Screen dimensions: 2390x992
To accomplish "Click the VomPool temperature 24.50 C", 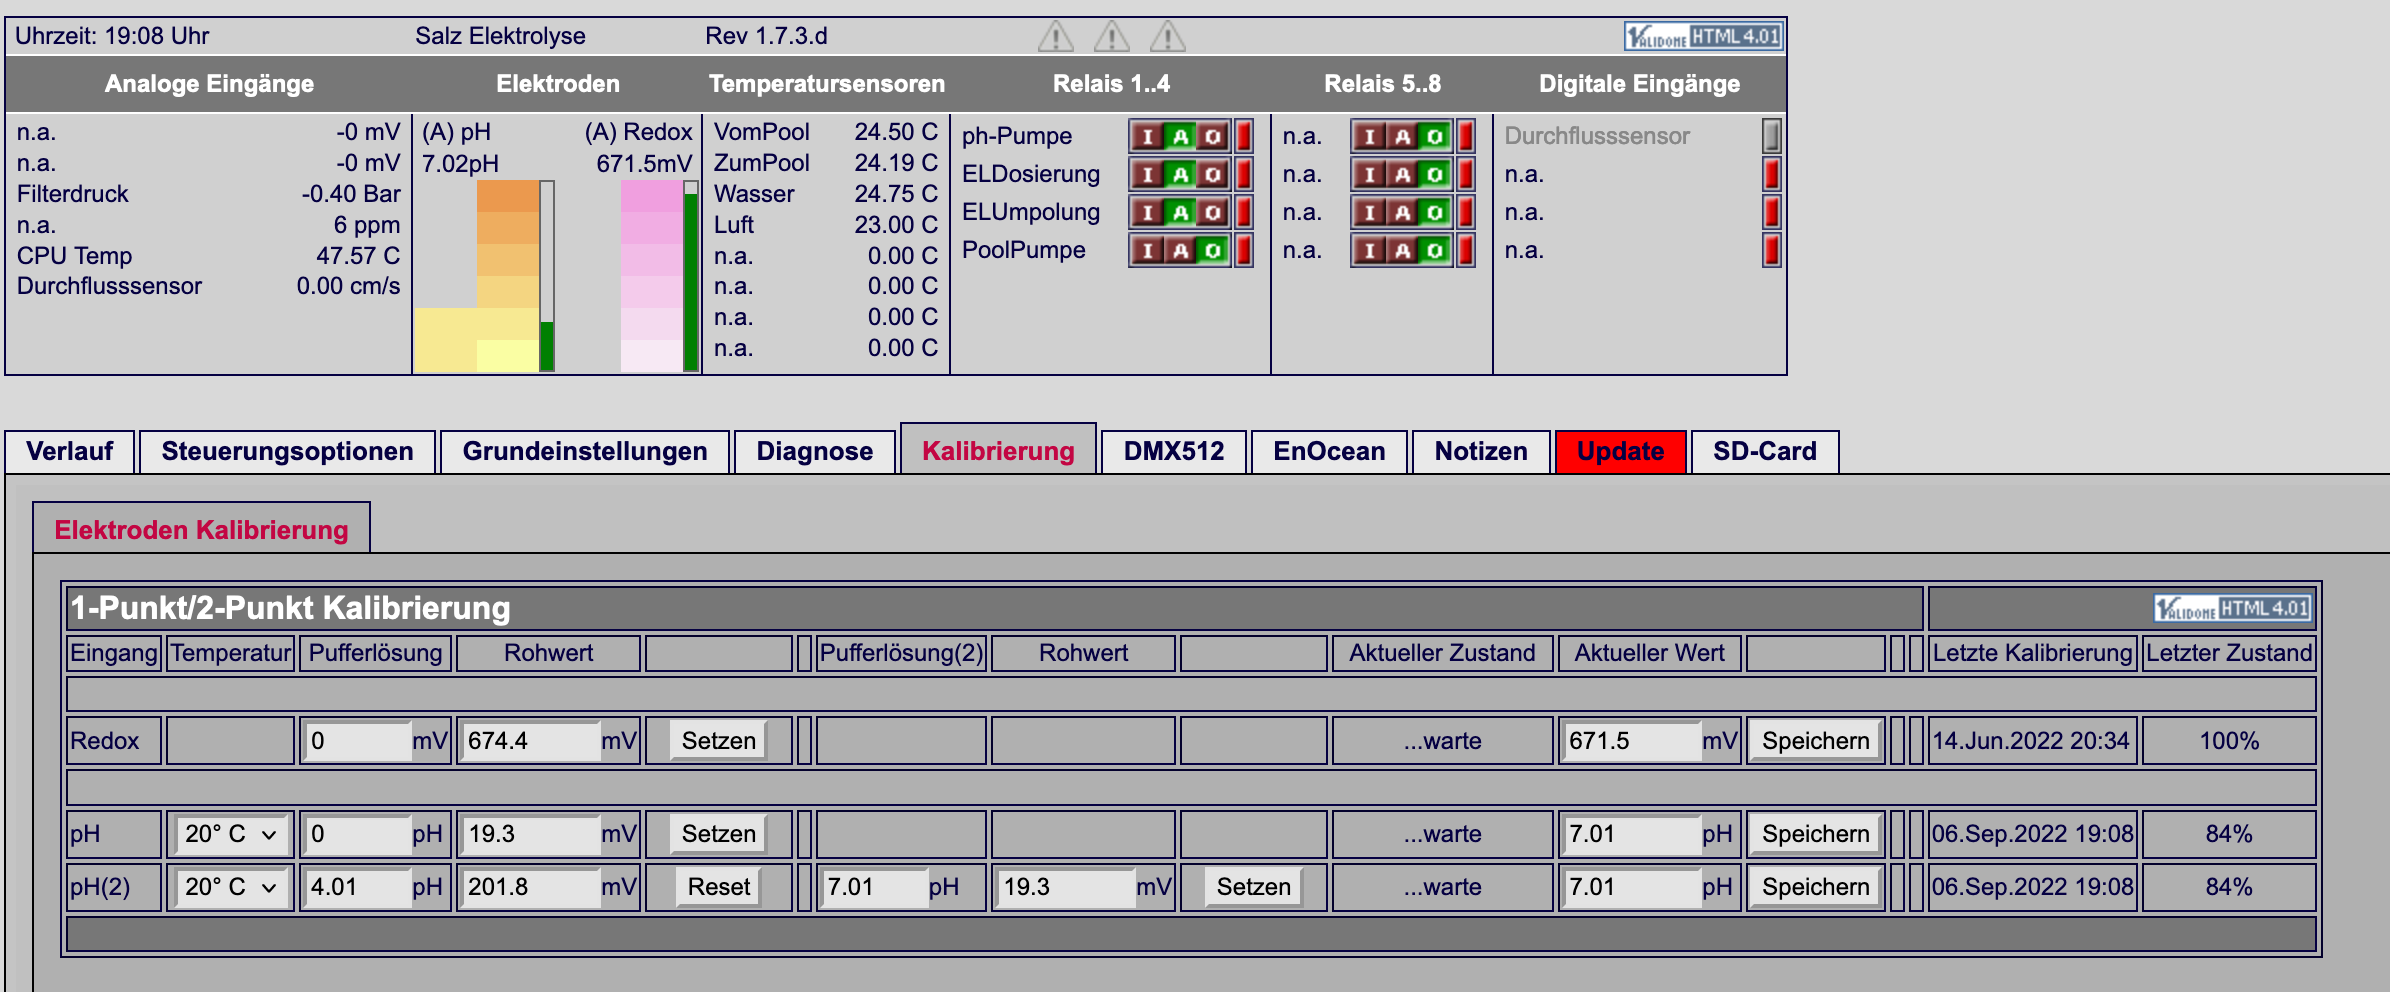I will coord(896,132).
